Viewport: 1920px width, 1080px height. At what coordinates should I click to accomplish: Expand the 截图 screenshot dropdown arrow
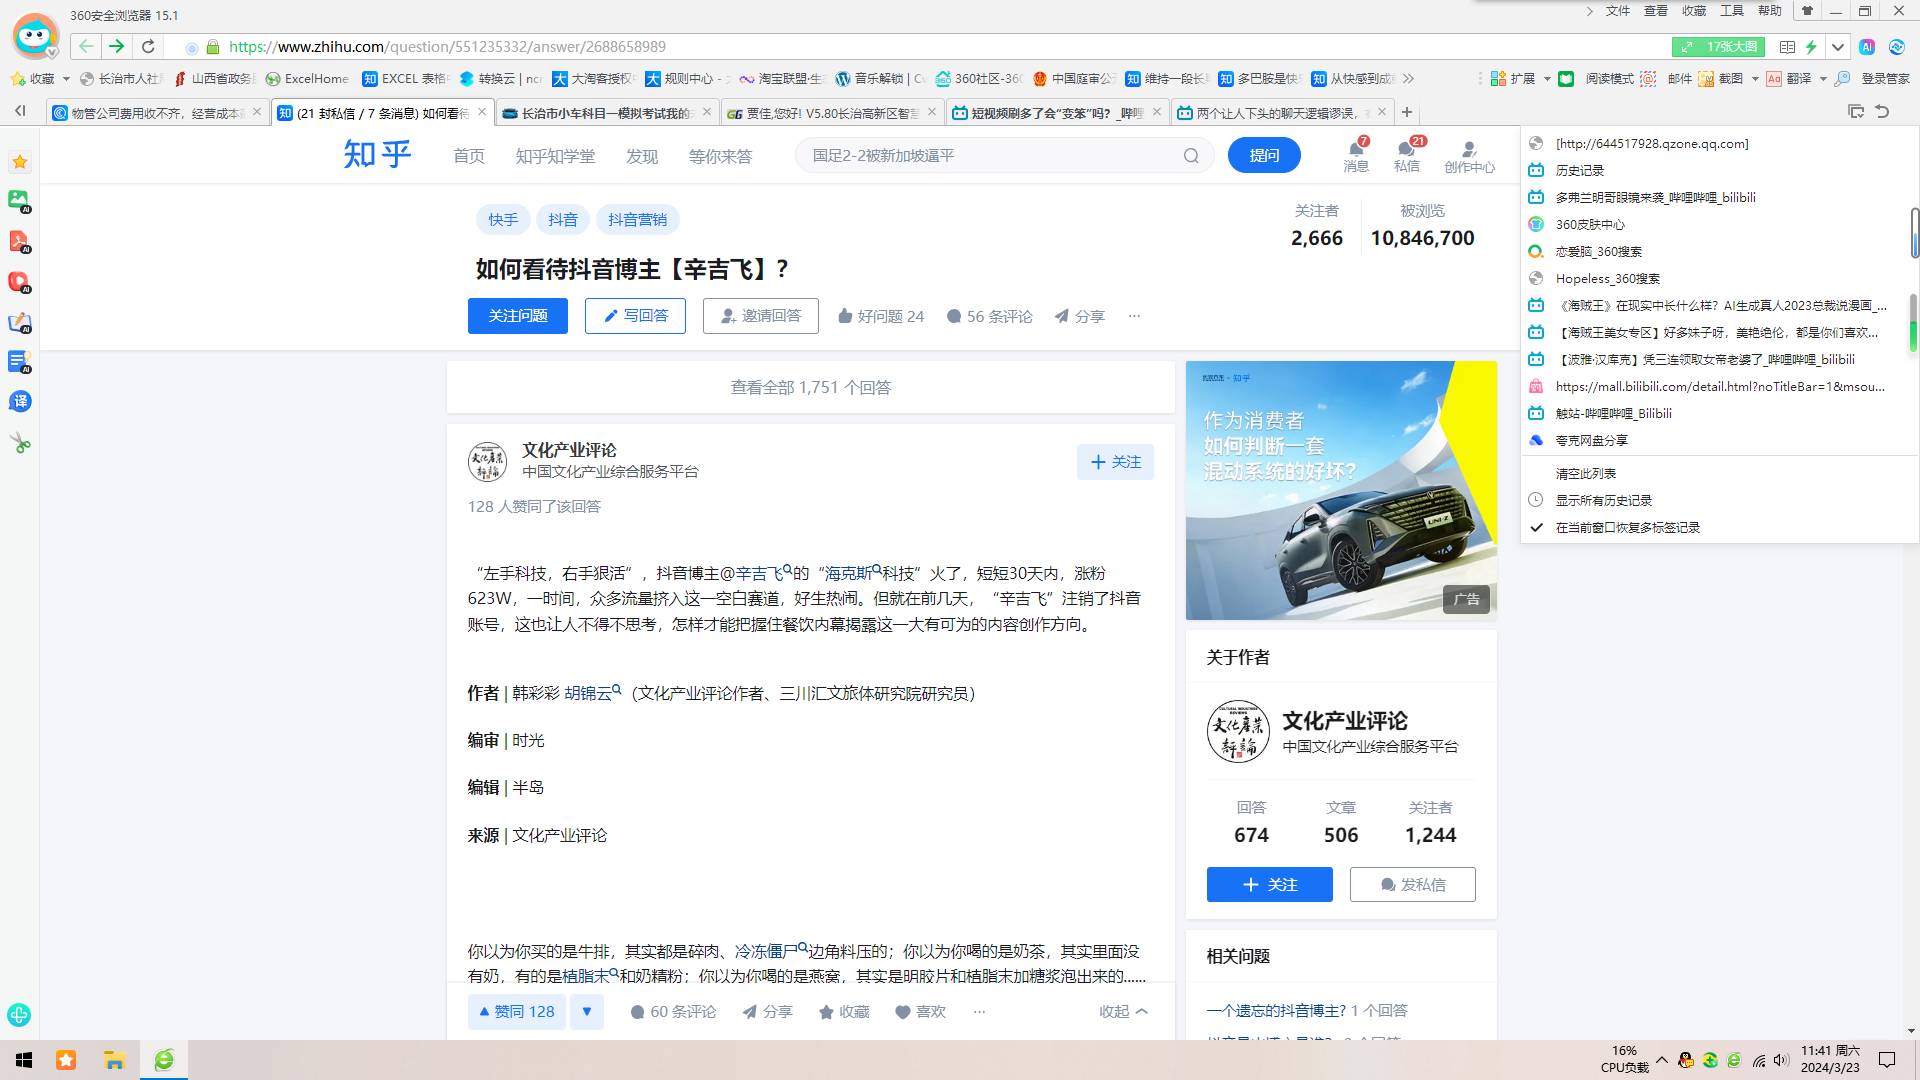[x=1755, y=79]
